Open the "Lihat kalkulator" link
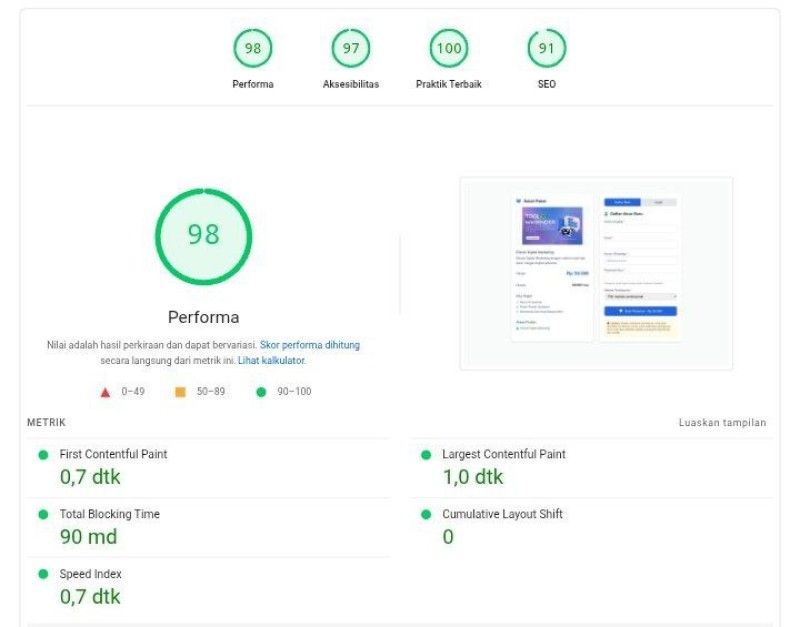Screen dimensions: 800x627 271,360
